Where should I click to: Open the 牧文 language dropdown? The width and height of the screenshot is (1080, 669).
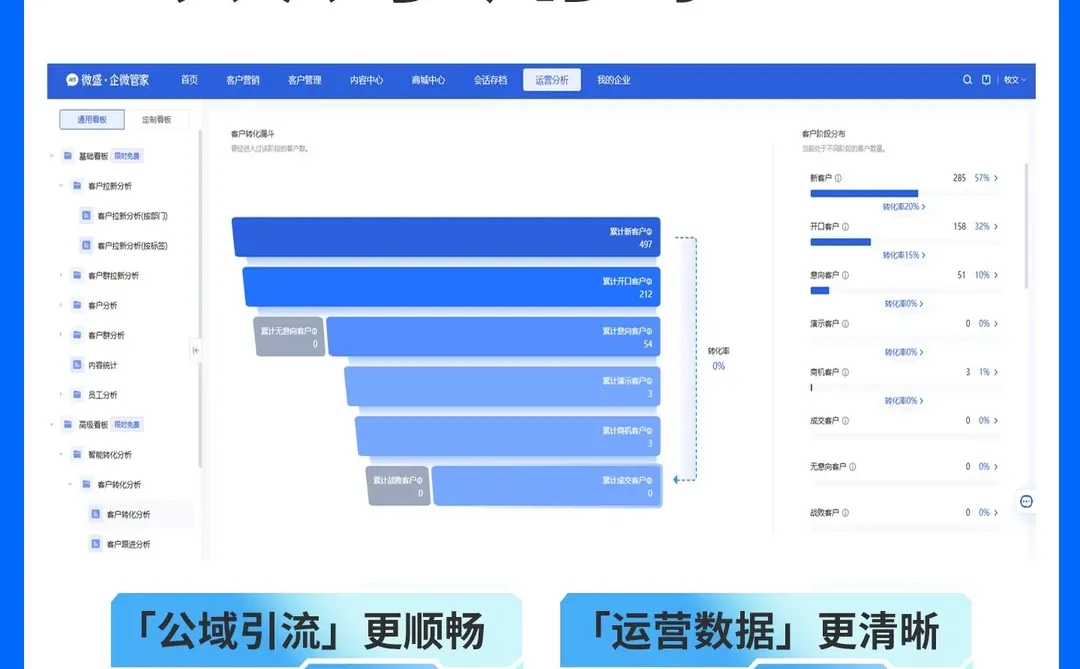pos(1014,80)
